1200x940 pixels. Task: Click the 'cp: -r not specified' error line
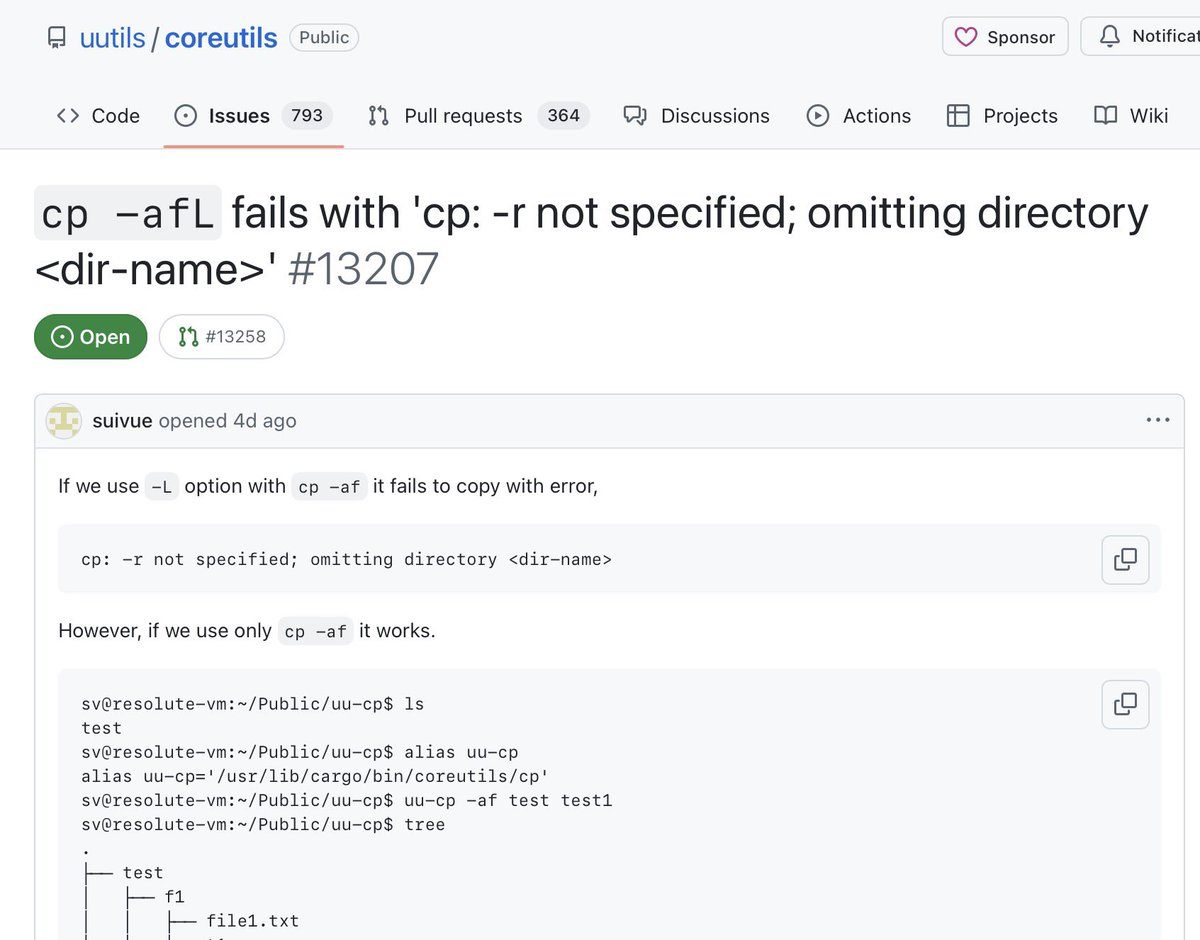pos(346,559)
